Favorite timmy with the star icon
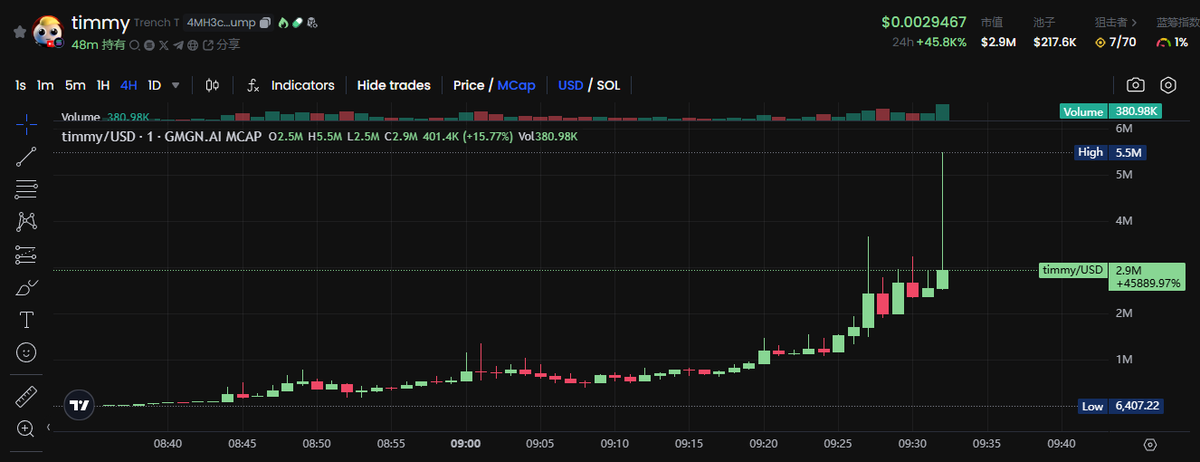Image resolution: width=1200 pixels, height=462 pixels. (19, 32)
